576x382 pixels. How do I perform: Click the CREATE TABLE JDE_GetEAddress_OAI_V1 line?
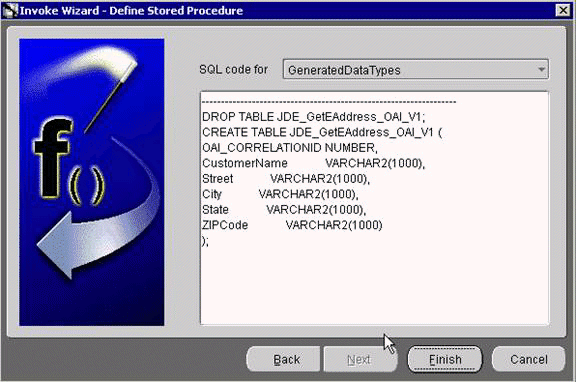[x=322, y=132]
